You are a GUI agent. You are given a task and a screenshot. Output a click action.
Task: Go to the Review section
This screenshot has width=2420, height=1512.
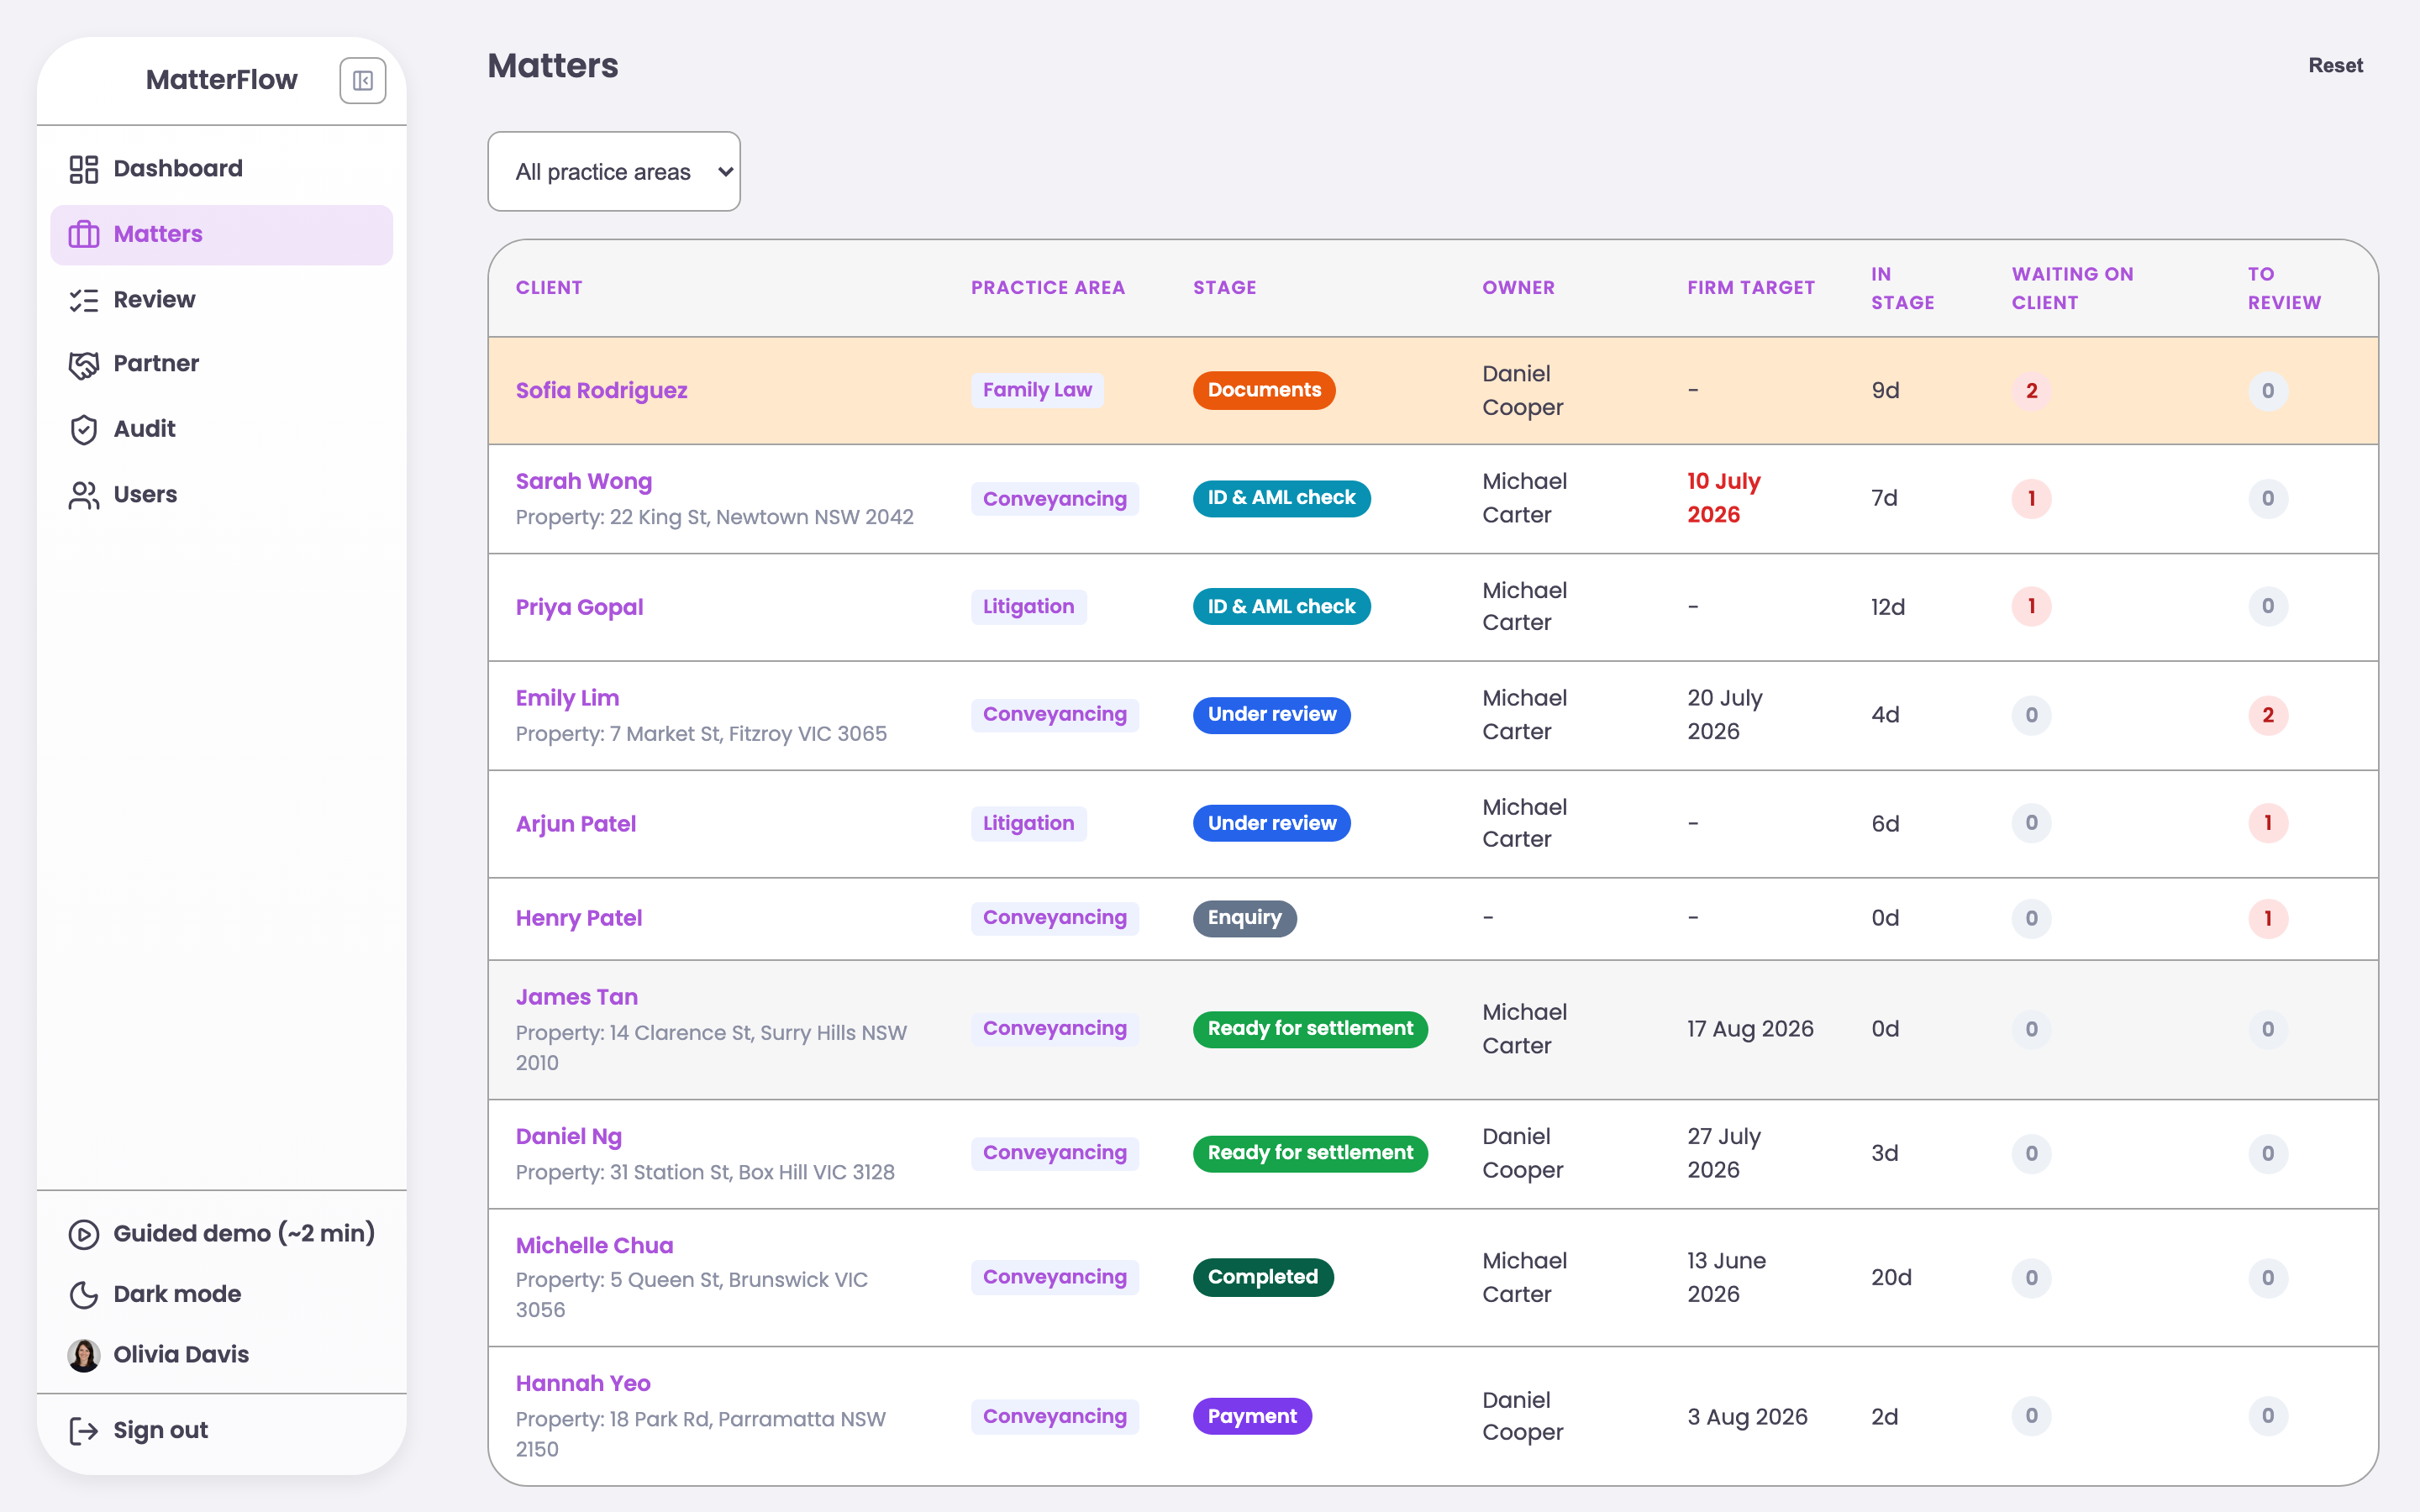(x=221, y=300)
